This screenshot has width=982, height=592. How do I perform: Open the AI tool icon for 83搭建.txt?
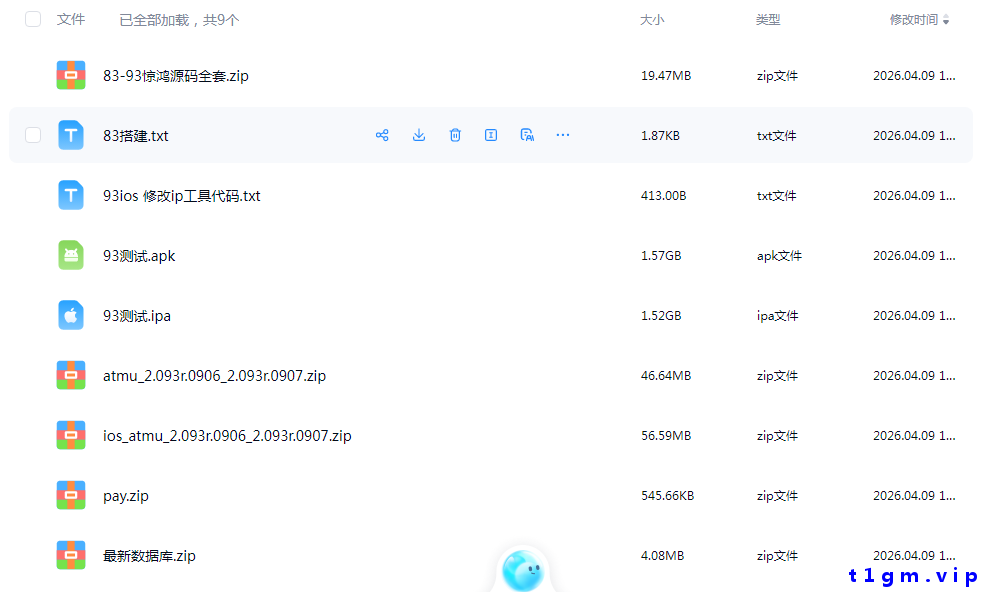(527, 135)
